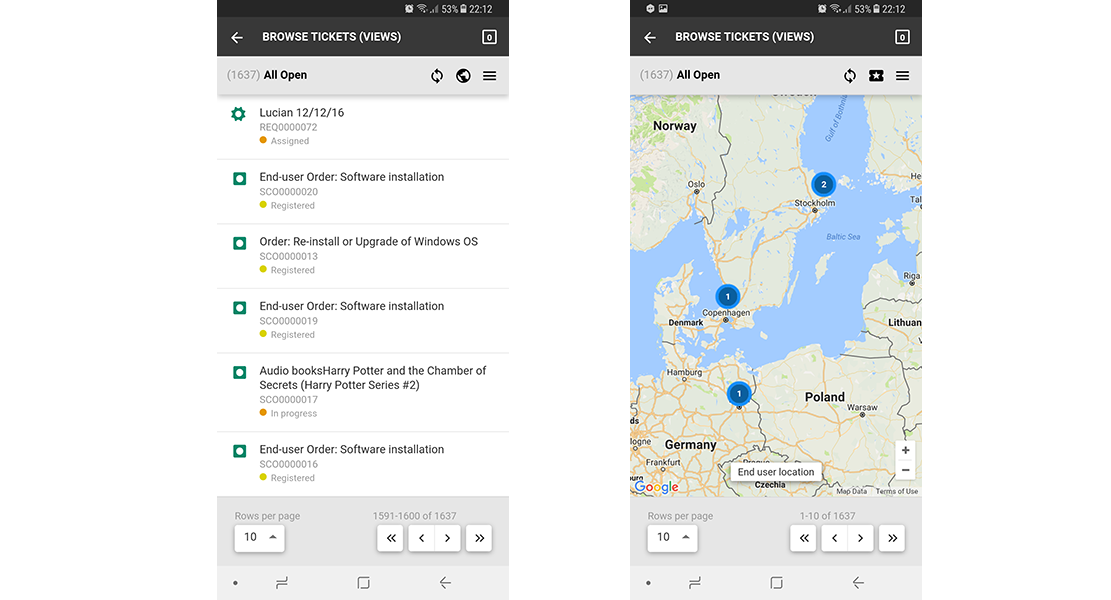
Task: Click gear icon beside Lucian 12/12/16 ticket
Action: [x=239, y=114]
